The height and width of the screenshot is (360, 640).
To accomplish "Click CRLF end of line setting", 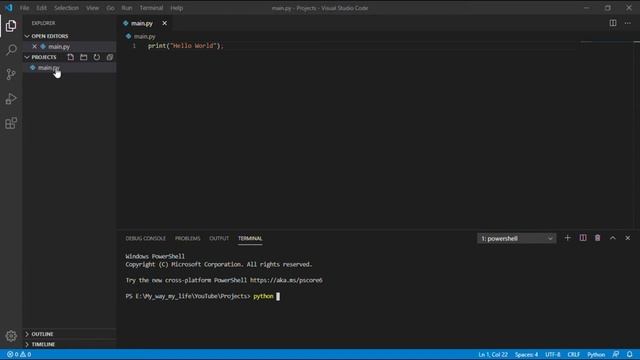I will coord(573,354).
